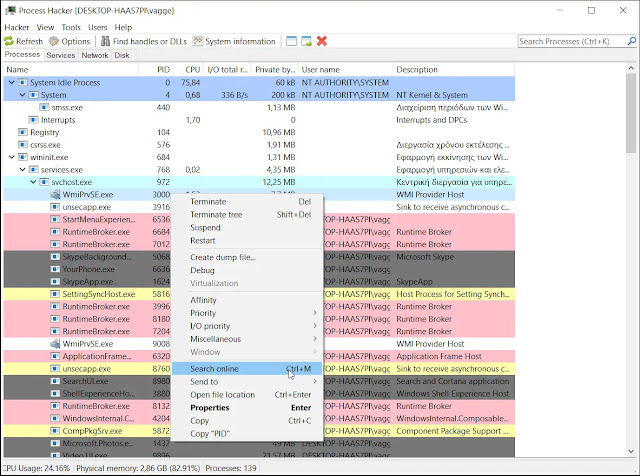Expand the I/O priority submenu

click(x=315, y=326)
